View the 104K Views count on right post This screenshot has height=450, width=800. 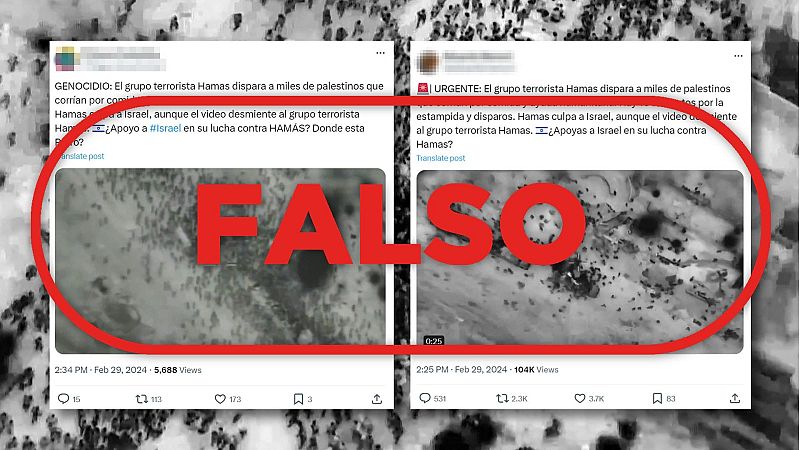(x=536, y=369)
